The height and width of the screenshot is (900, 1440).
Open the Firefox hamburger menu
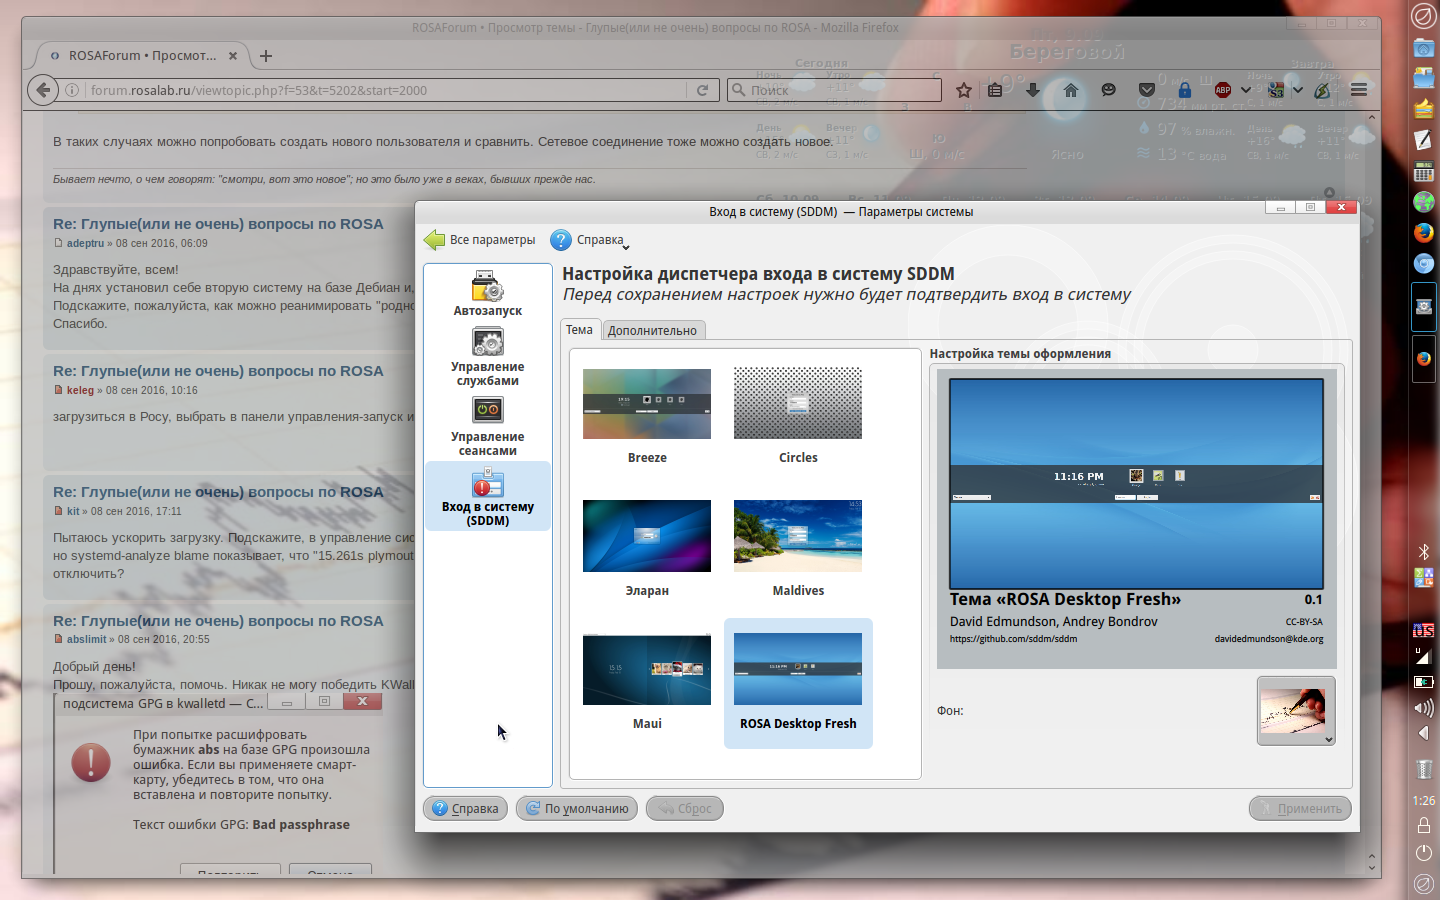1359,90
